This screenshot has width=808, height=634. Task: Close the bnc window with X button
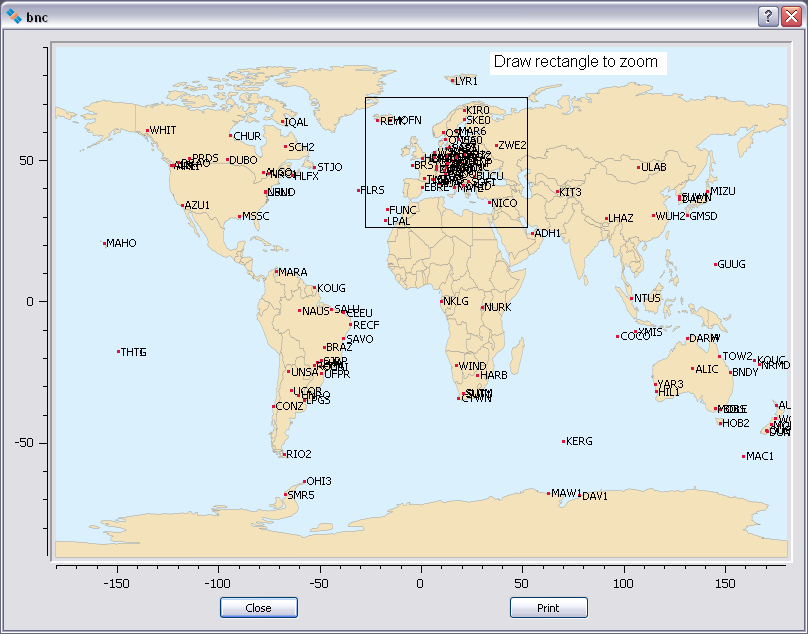(x=791, y=16)
